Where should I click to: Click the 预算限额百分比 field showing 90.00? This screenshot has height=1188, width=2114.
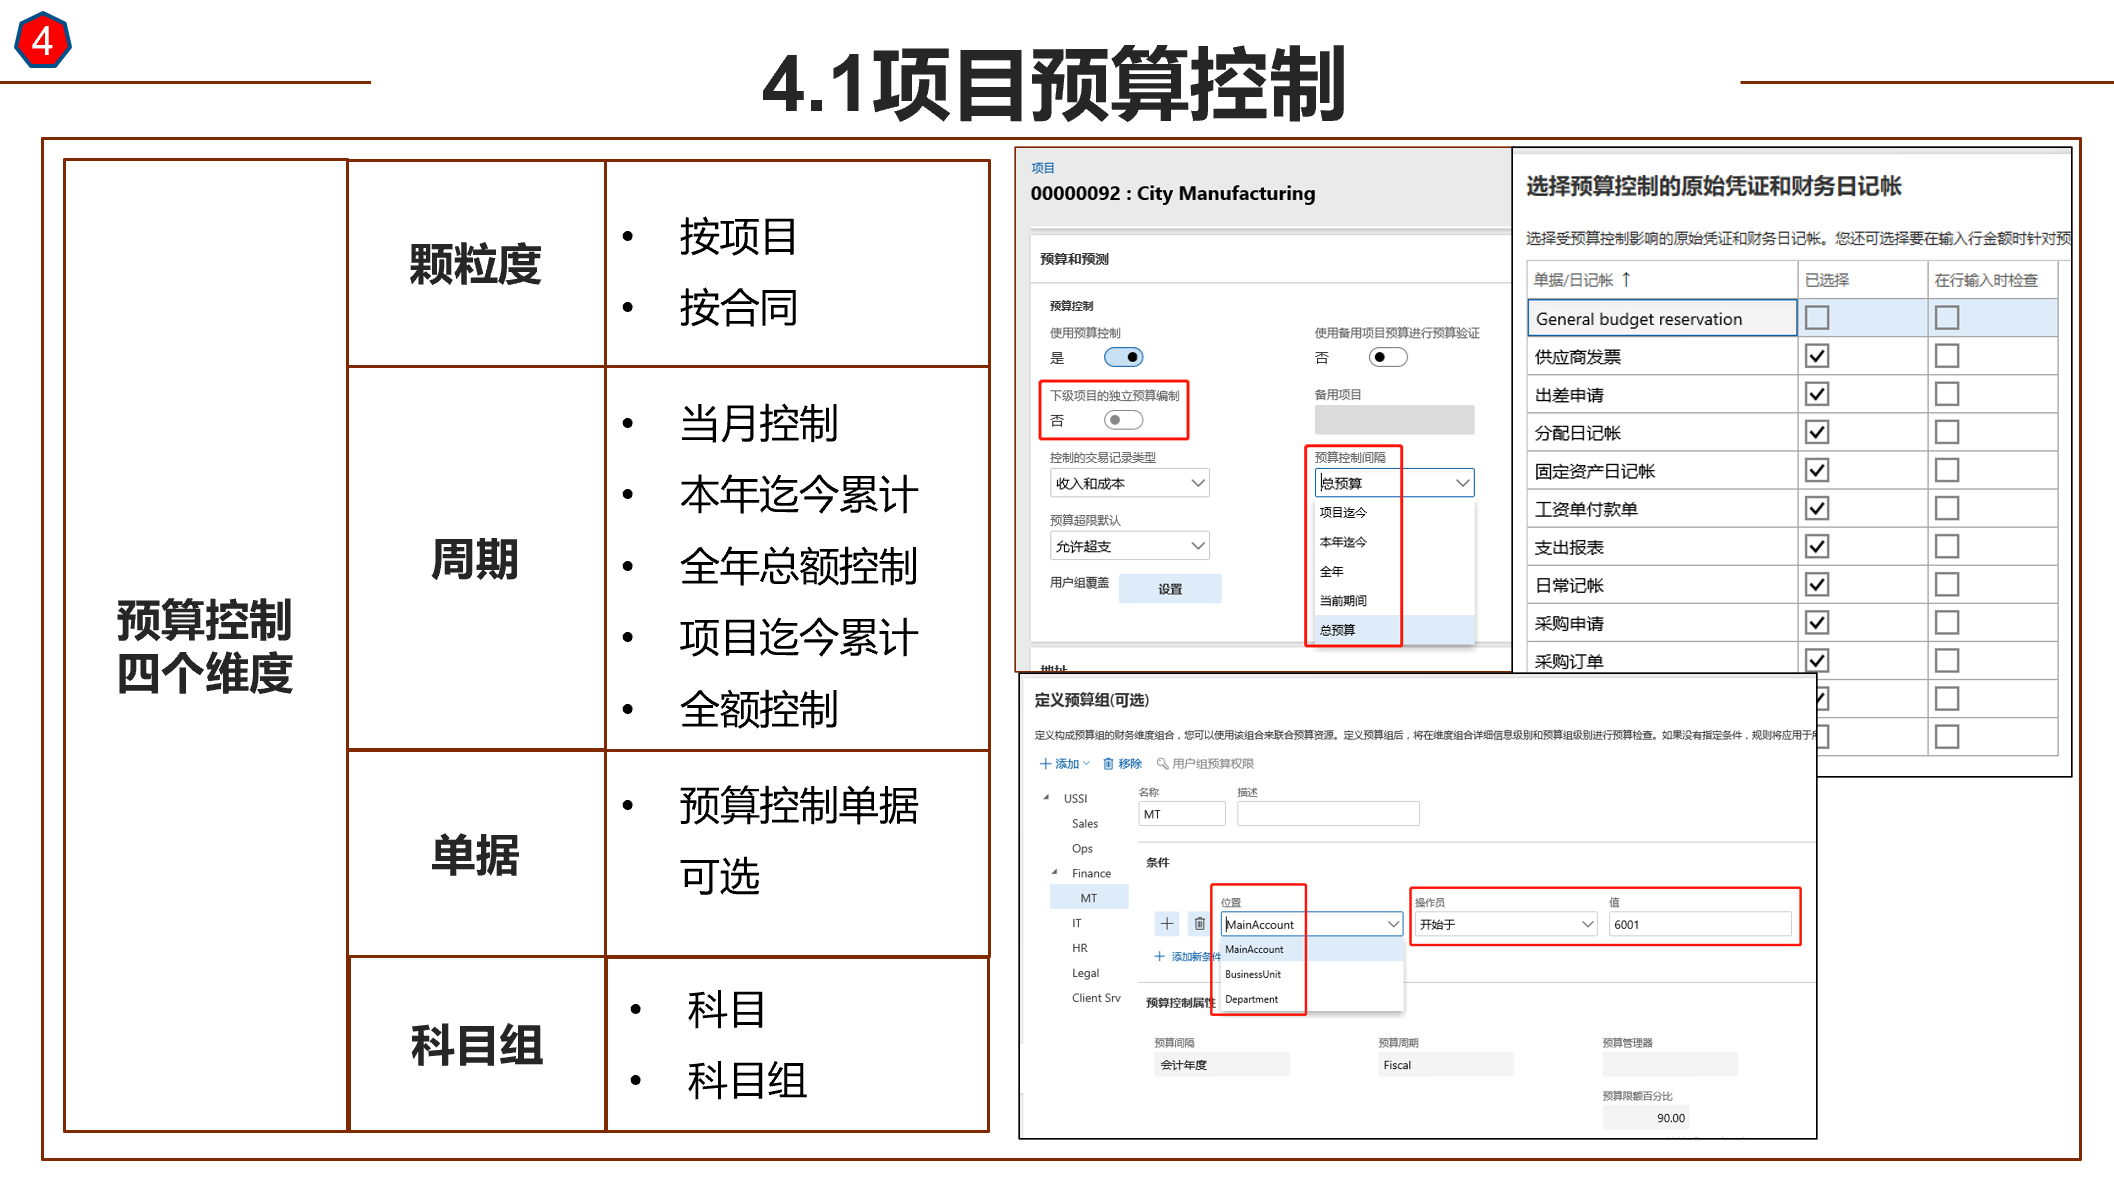[x=1646, y=1118]
